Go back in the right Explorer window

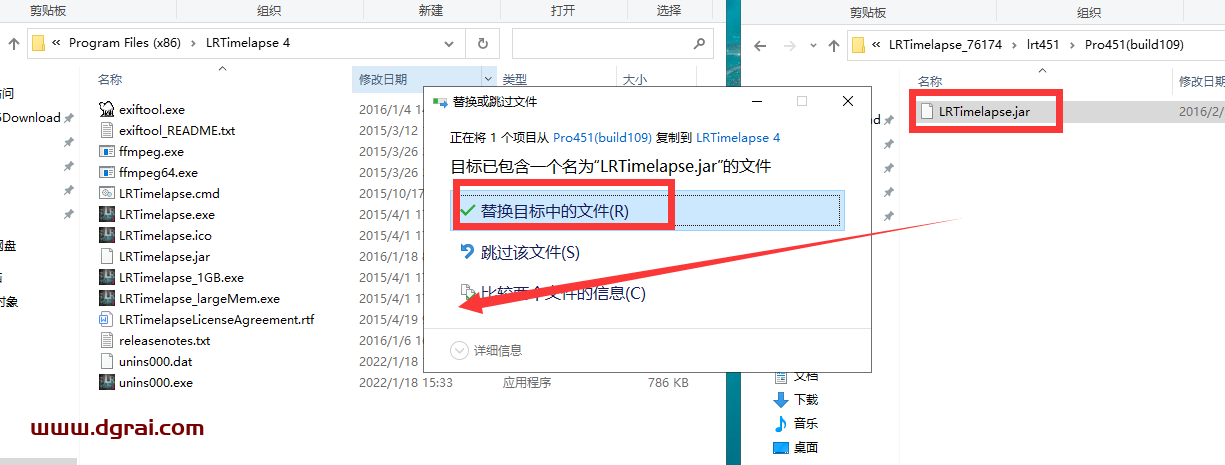click(760, 45)
